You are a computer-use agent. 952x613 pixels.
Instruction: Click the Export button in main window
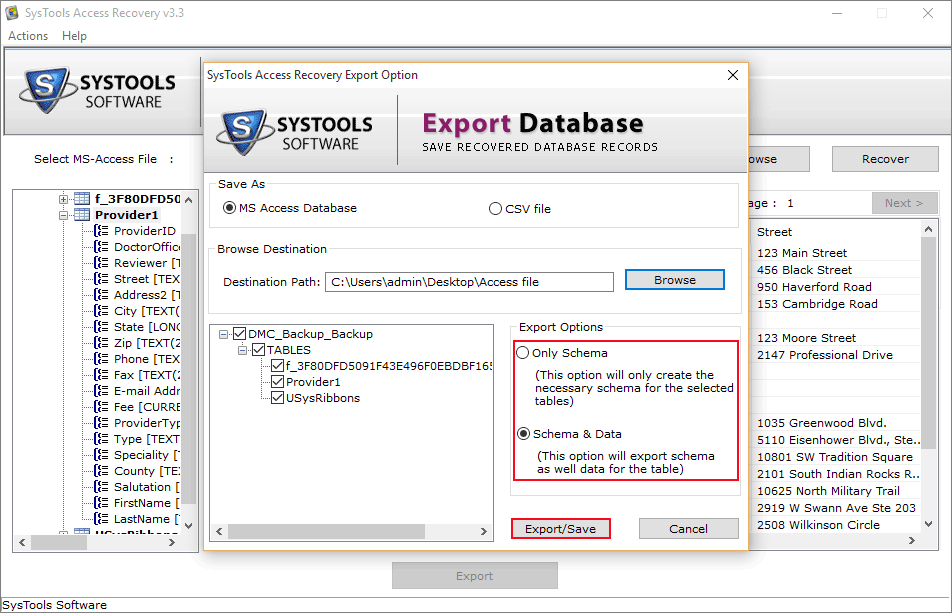pyautogui.click(x=475, y=575)
